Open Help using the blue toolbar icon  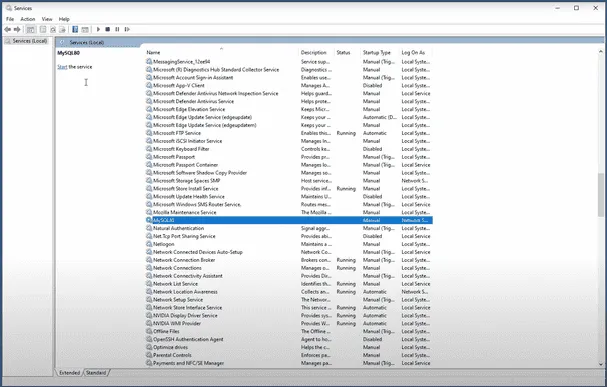point(75,29)
